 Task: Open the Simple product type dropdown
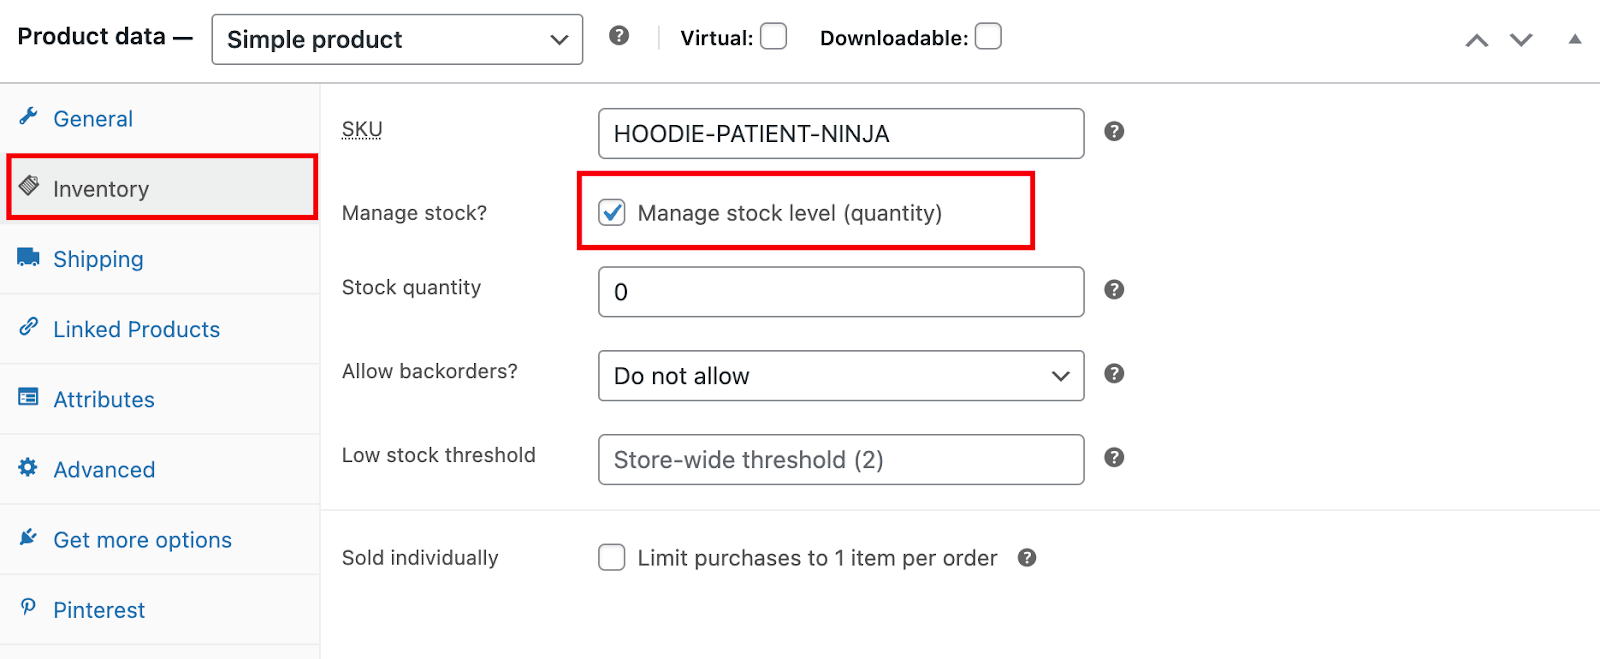click(396, 39)
